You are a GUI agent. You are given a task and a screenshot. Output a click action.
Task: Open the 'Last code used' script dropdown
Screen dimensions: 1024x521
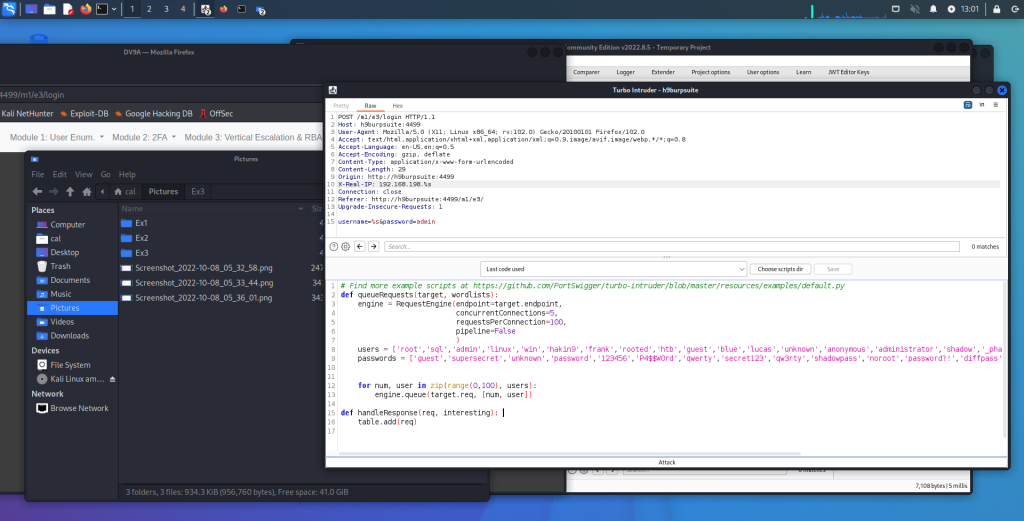[x=613, y=269]
